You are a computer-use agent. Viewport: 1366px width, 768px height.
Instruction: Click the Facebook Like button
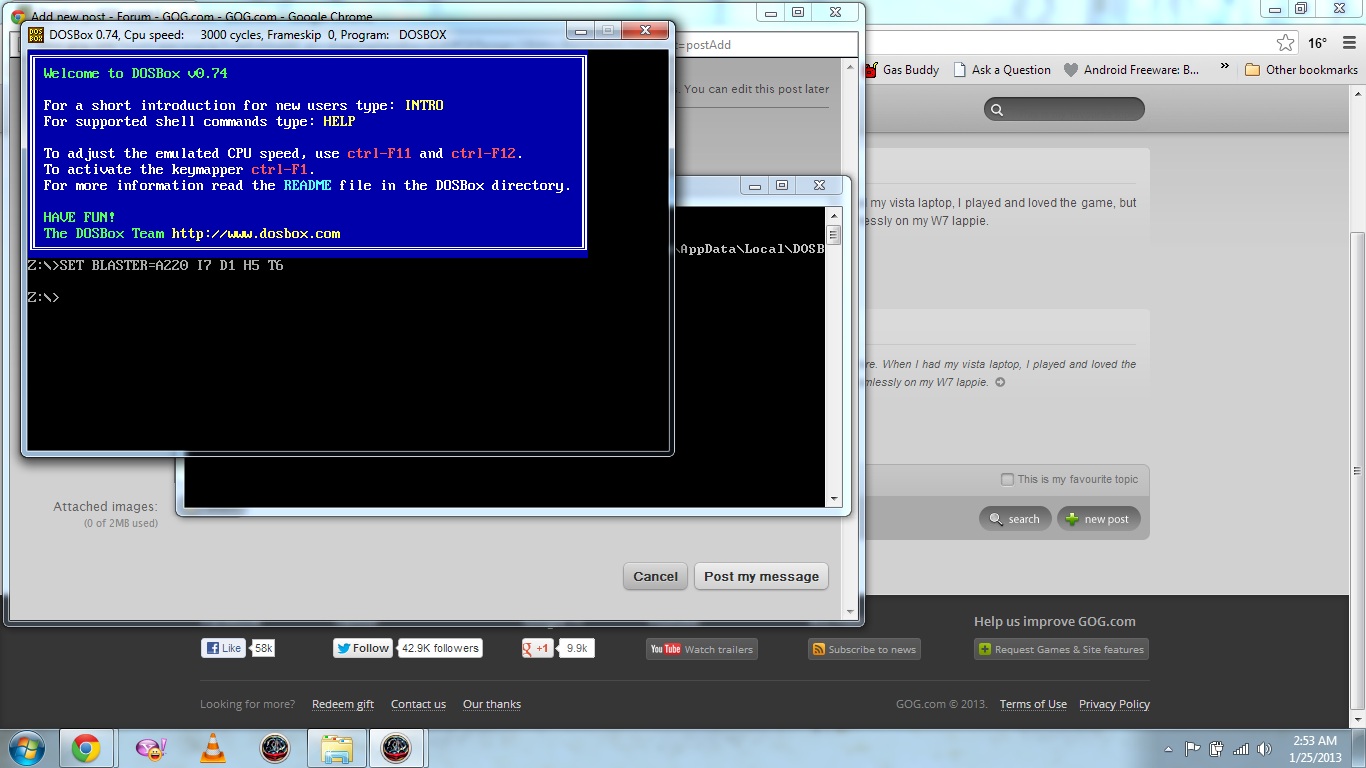click(224, 648)
